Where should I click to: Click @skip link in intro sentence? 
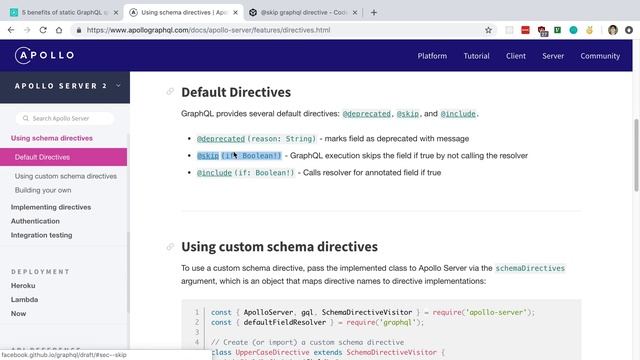408,114
